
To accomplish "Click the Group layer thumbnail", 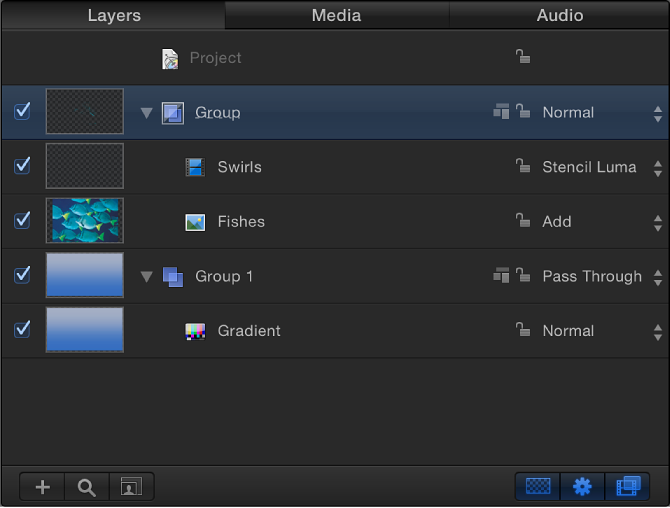I will coord(85,112).
